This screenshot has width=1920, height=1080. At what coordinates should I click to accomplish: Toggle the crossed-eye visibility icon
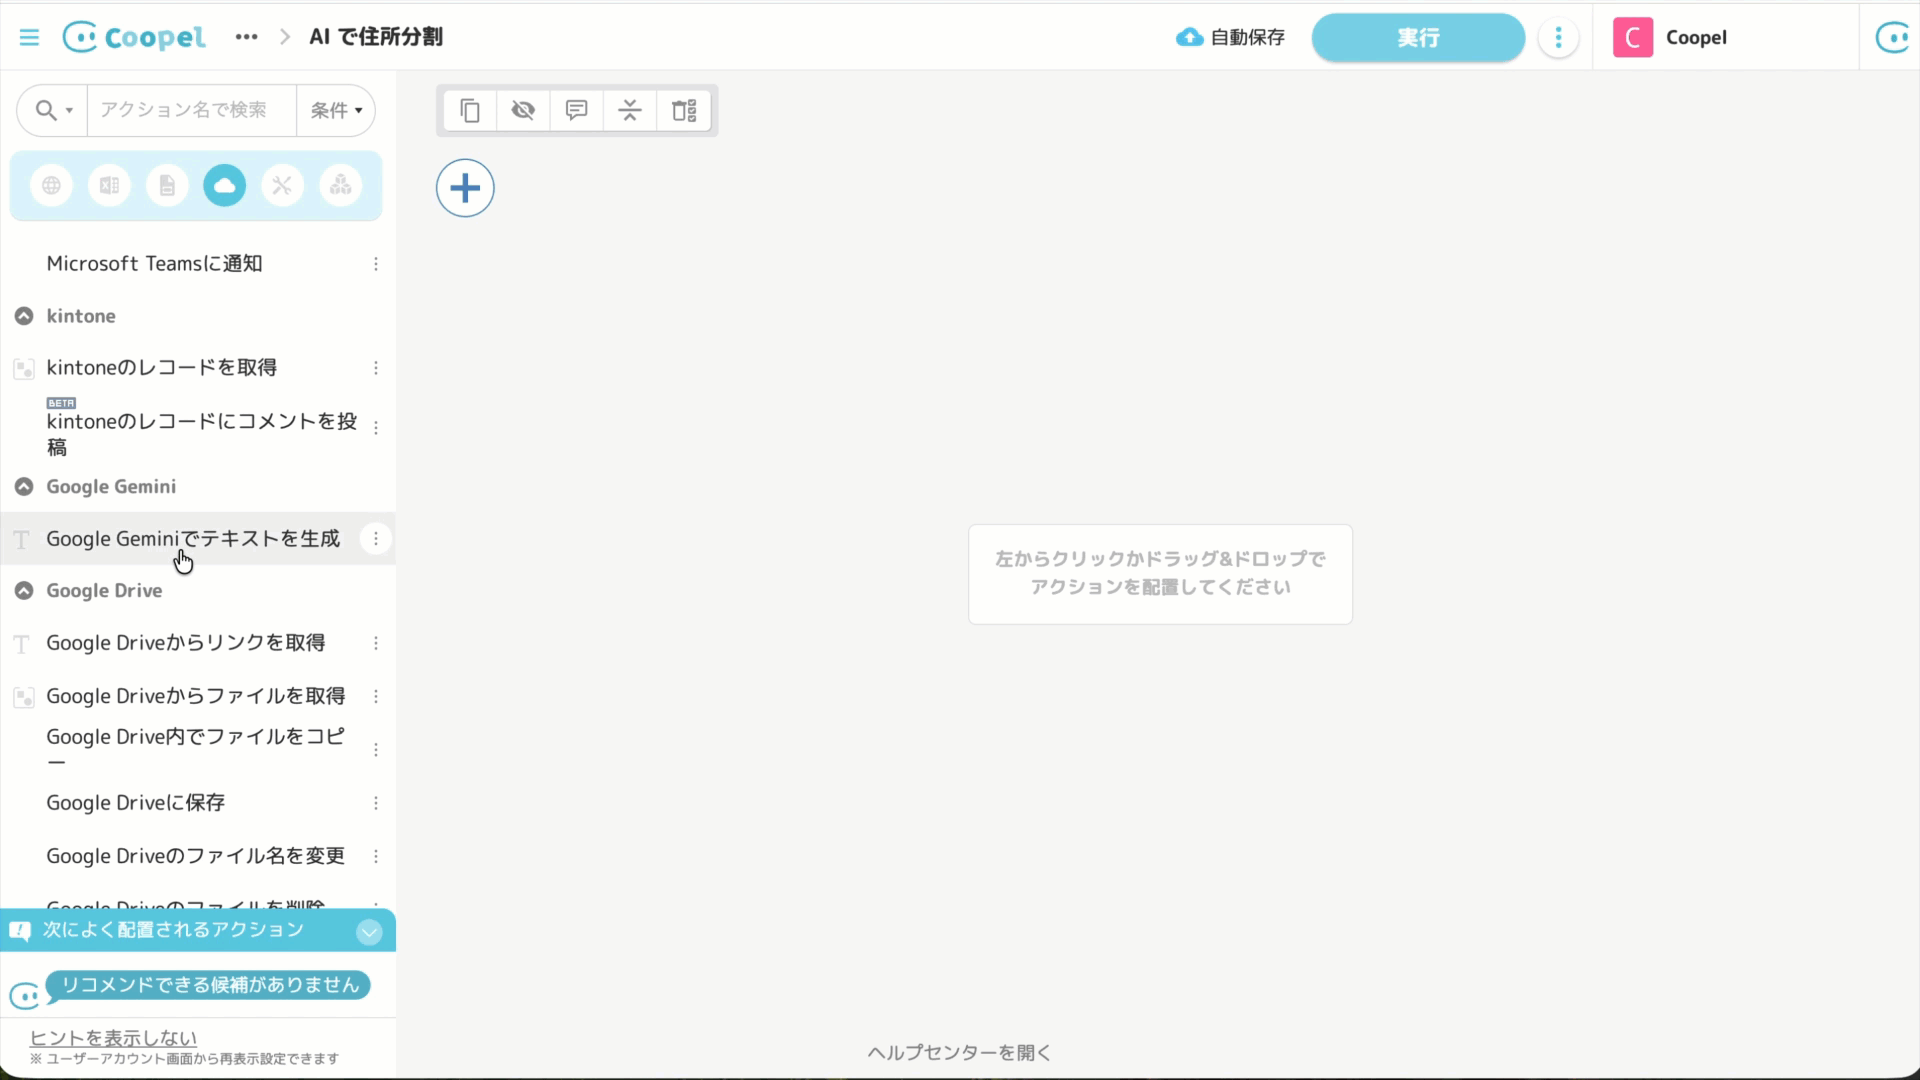[523, 110]
